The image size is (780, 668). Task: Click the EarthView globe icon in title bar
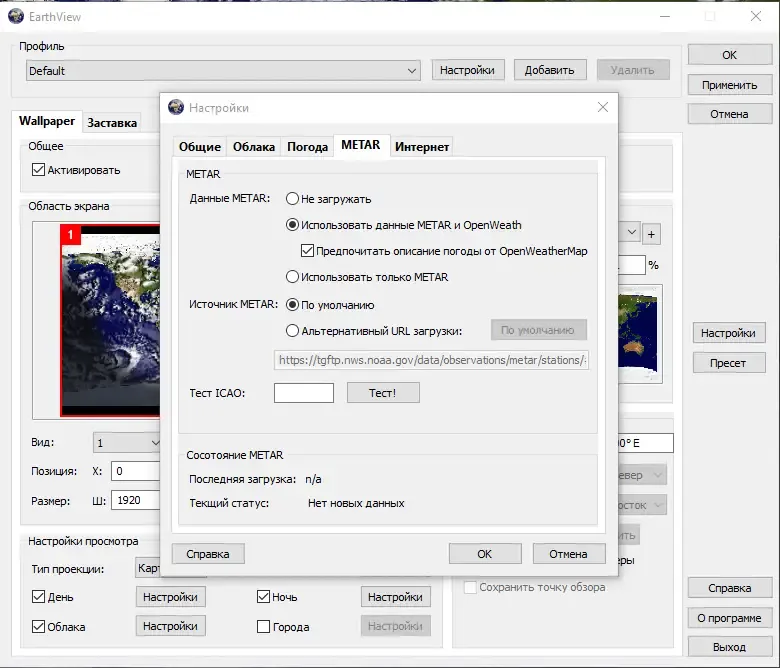point(16,16)
